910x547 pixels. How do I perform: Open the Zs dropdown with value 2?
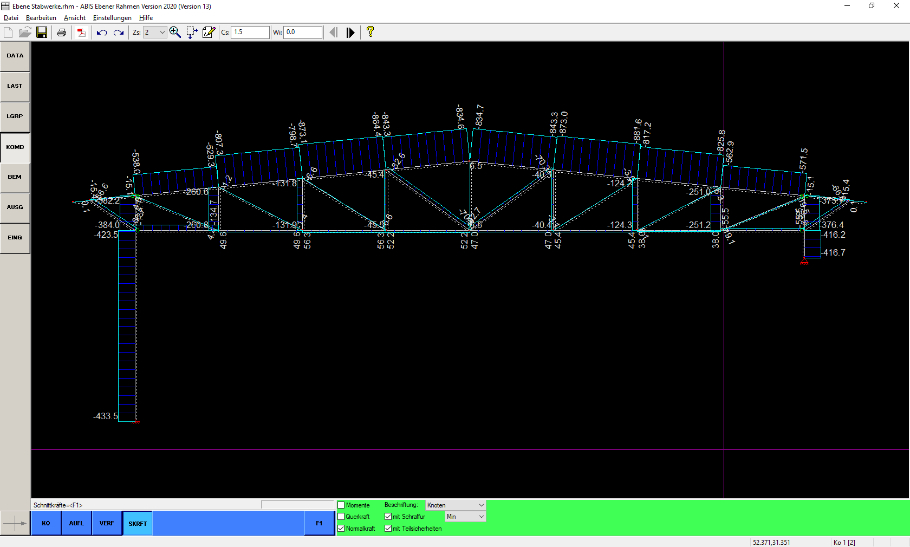click(x=154, y=32)
